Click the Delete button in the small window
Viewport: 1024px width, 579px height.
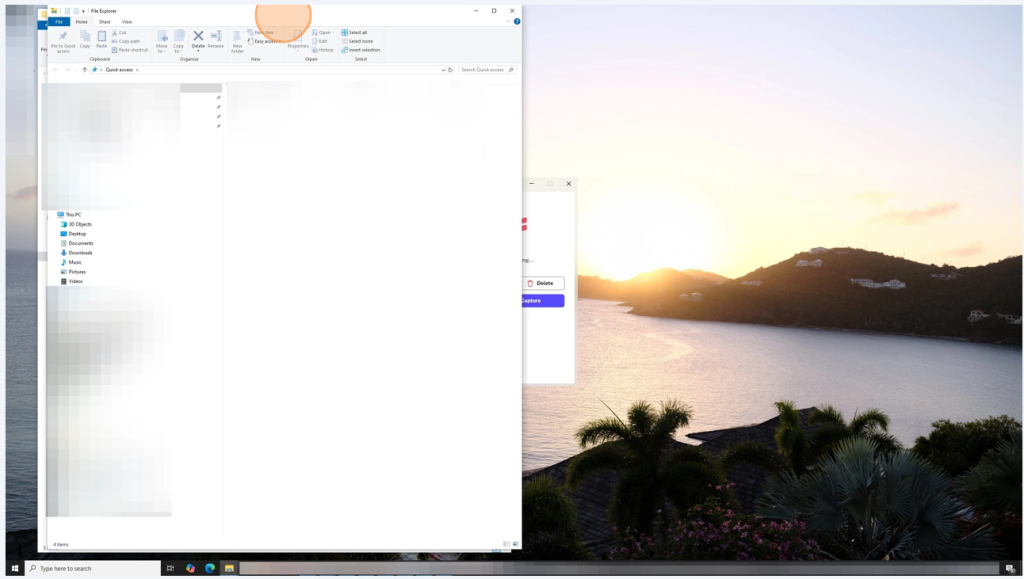[540, 283]
